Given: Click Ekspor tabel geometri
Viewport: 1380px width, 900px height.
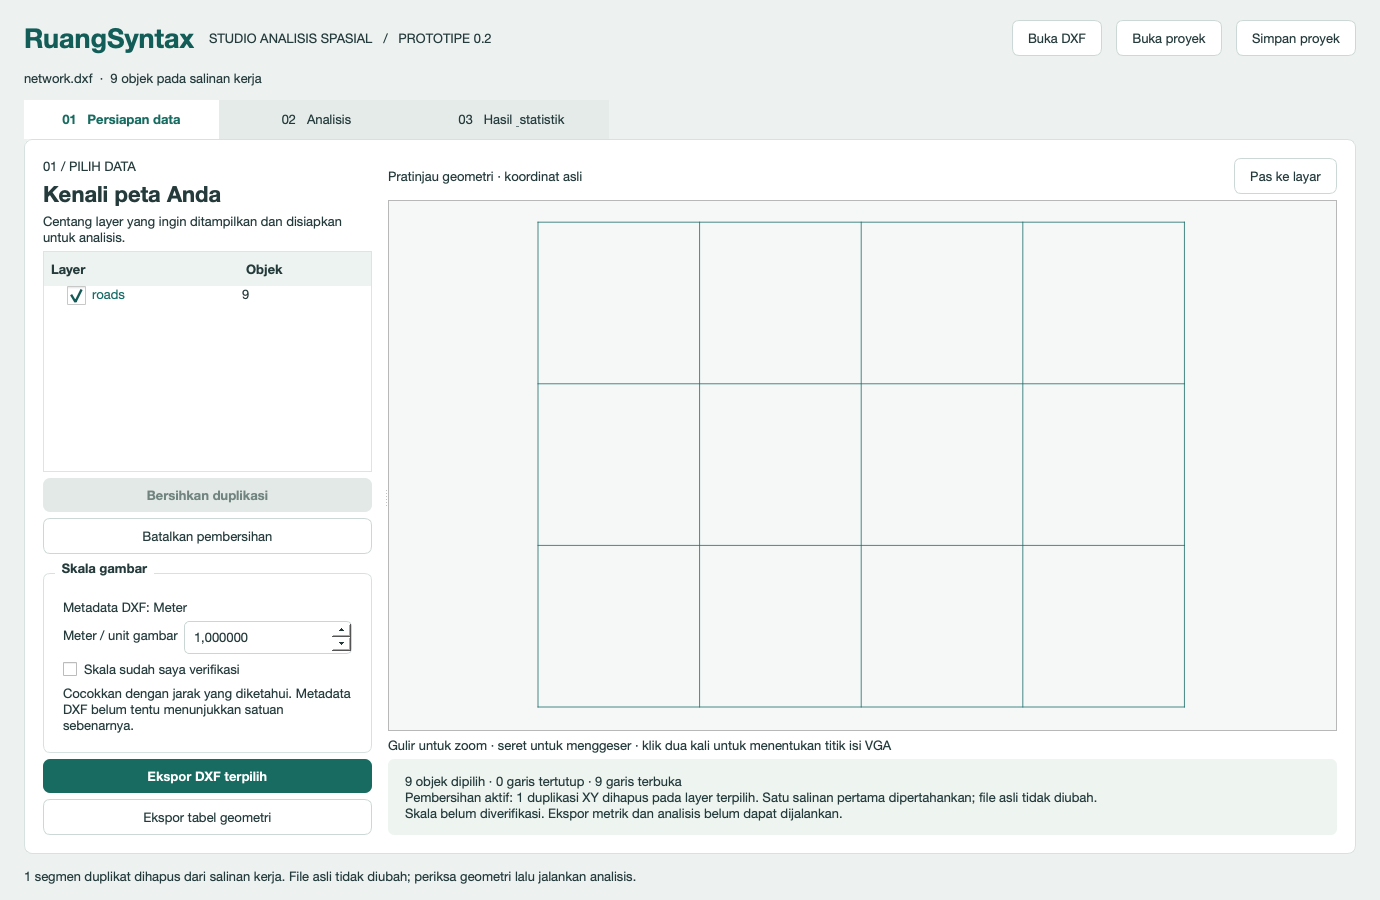Looking at the screenshot, I should (x=207, y=817).
